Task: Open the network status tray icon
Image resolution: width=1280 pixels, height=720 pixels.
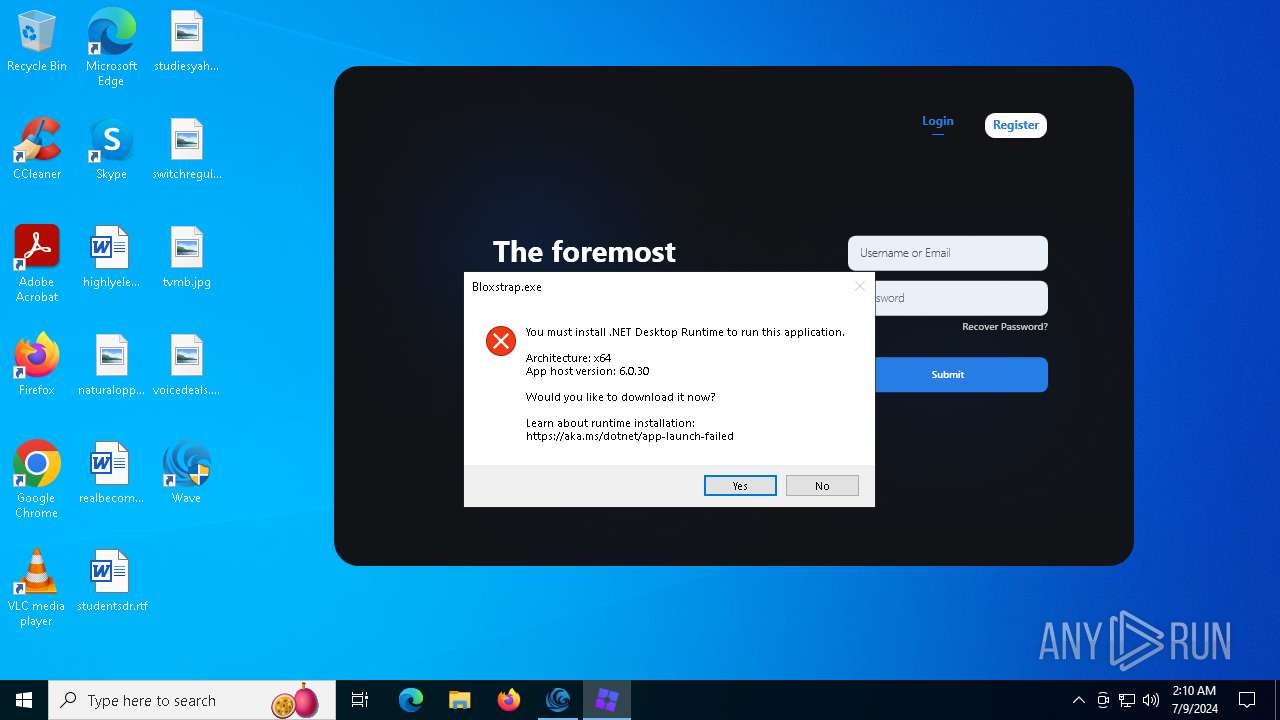Action: tap(1127, 700)
